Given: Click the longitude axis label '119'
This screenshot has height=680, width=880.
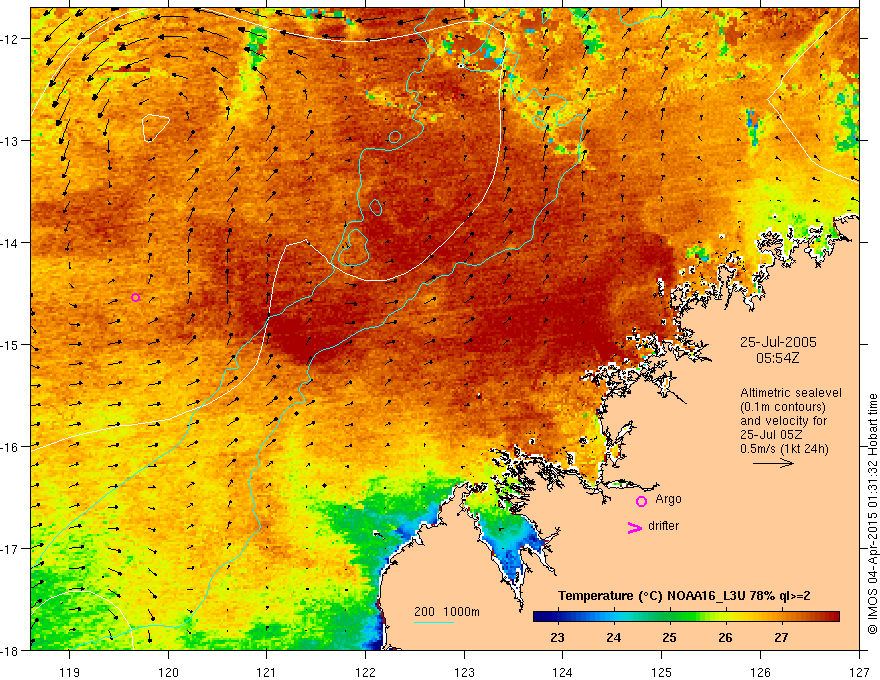Looking at the screenshot, I should pos(70,672).
